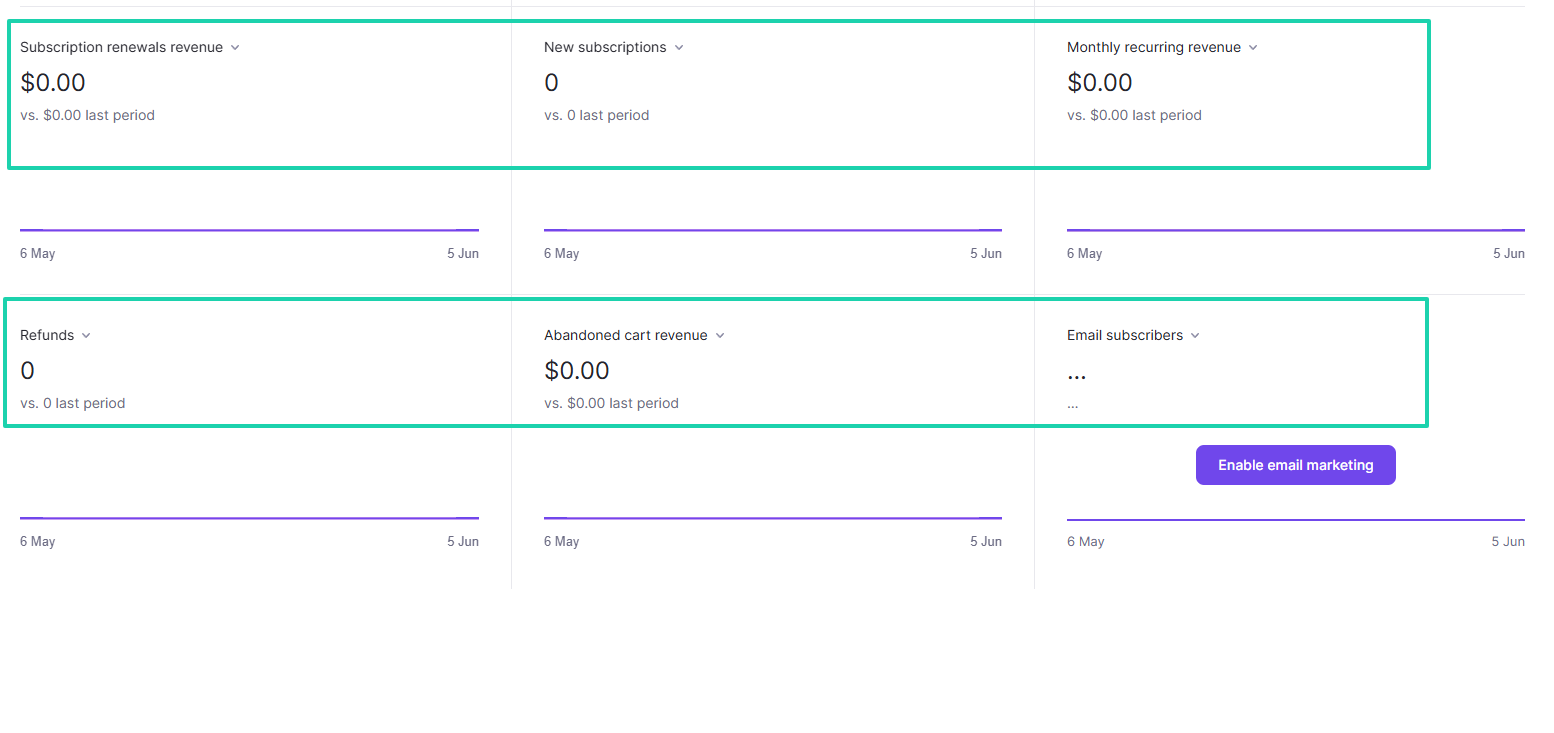Image resolution: width=1554 pixels, height=733 pixels.
Task: Open the Email subscribers metric dropdown
Action: (1133, 335)
